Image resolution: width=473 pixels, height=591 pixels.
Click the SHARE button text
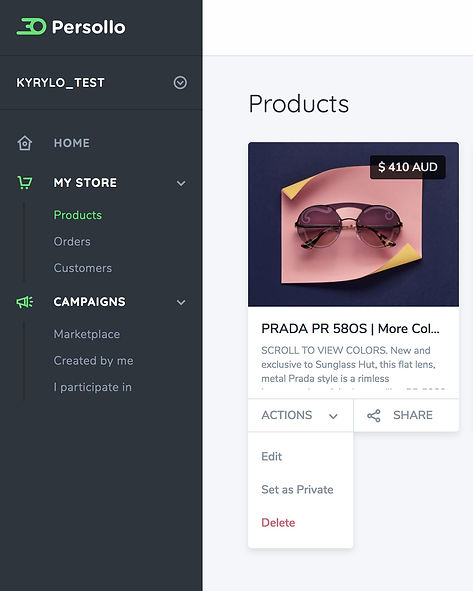(x=413, y=415)
